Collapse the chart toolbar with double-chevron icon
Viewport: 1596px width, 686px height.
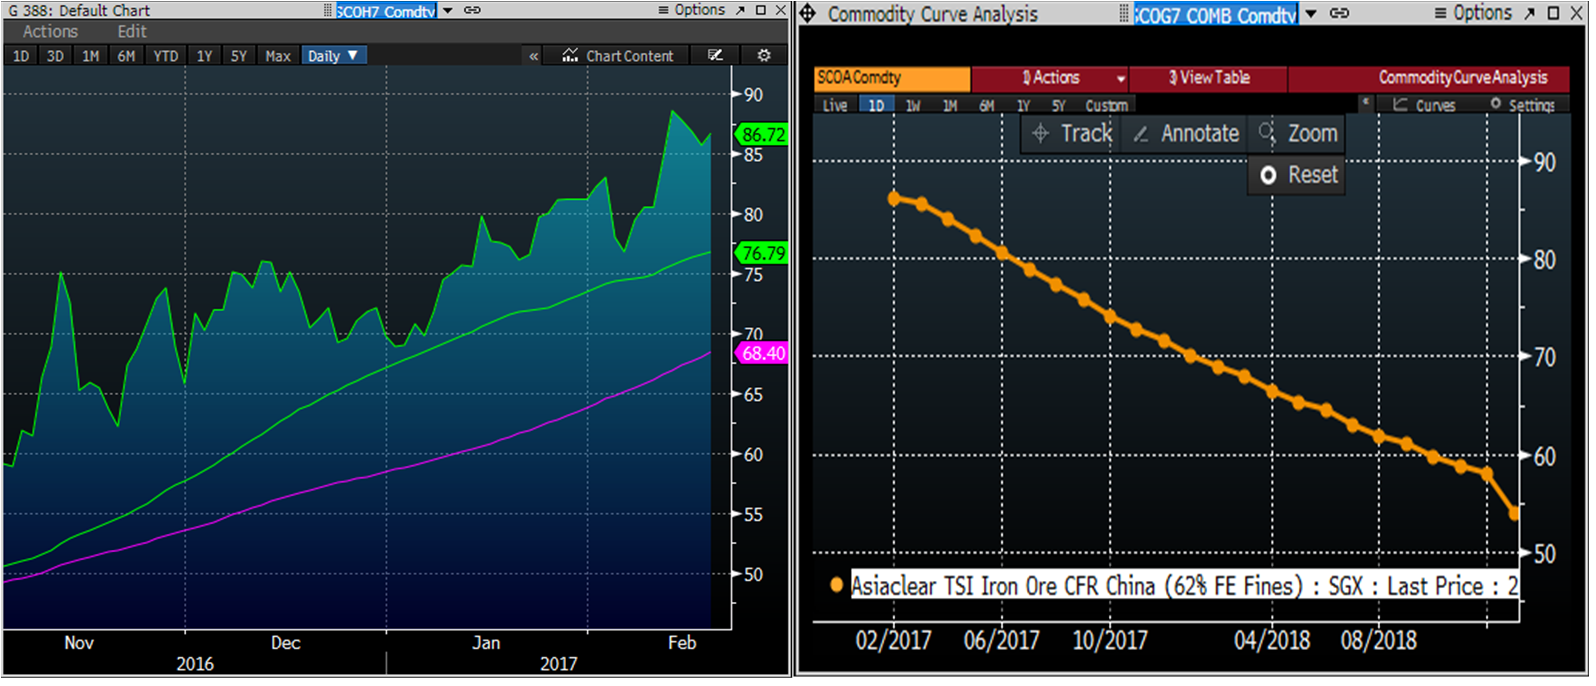[x=534, y=56]
